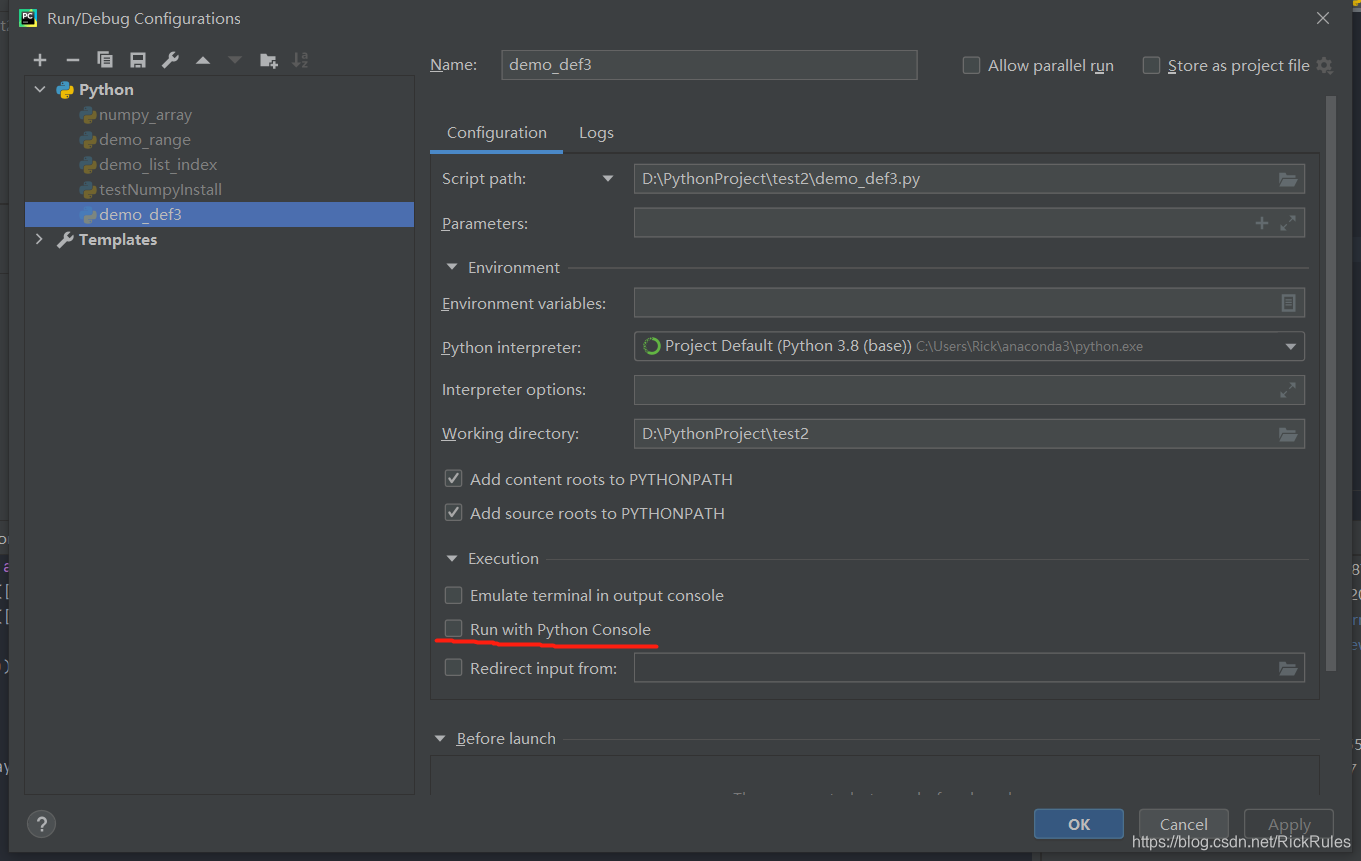1361x861 pixels.
Task: Select demo_range configuration
Action: point(144,140)
